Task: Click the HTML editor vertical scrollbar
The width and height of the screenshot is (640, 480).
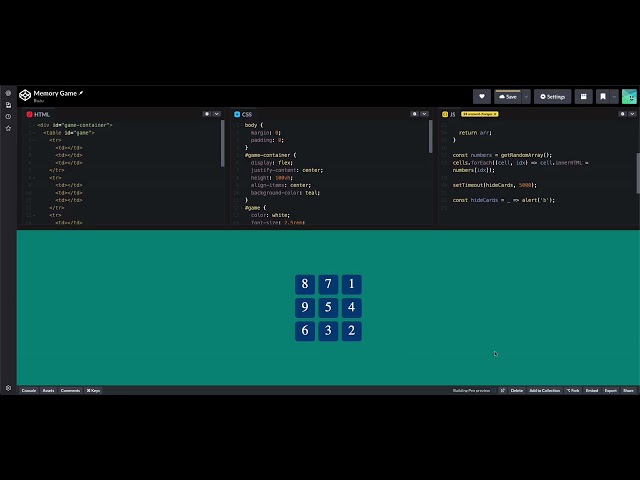Action: [x=222, y=143]
